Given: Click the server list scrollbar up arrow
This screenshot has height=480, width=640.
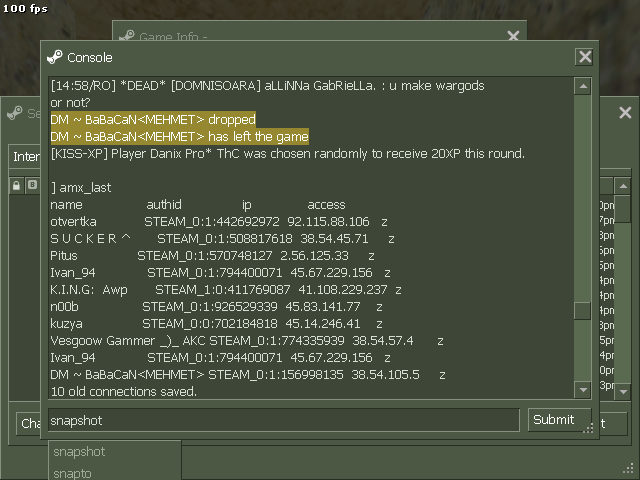Looking at the screenshot, I should [623, 186].
